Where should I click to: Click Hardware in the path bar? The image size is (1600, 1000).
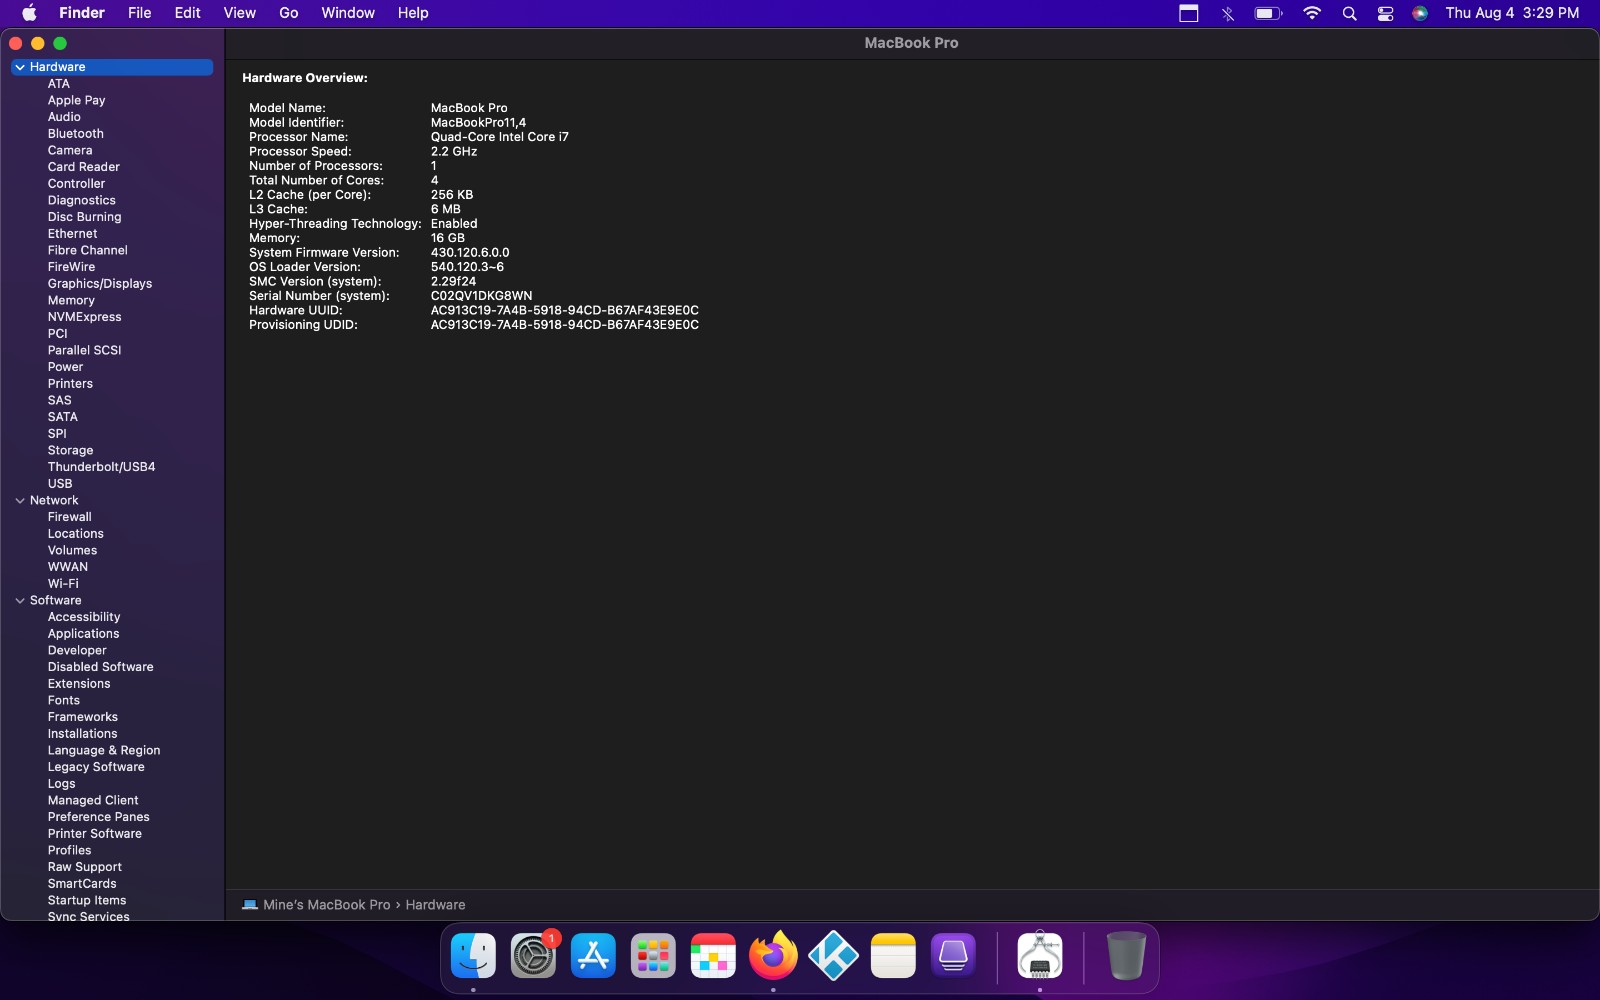[x=435, y=905]
